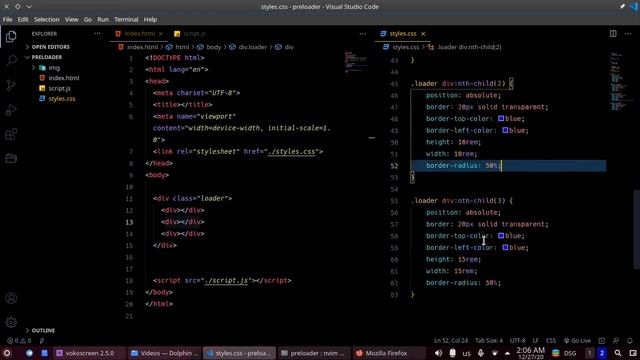The height and width of the screenshot is (360, 640).
Task: Select styles.css in the explorer
Action: [62, 99]
